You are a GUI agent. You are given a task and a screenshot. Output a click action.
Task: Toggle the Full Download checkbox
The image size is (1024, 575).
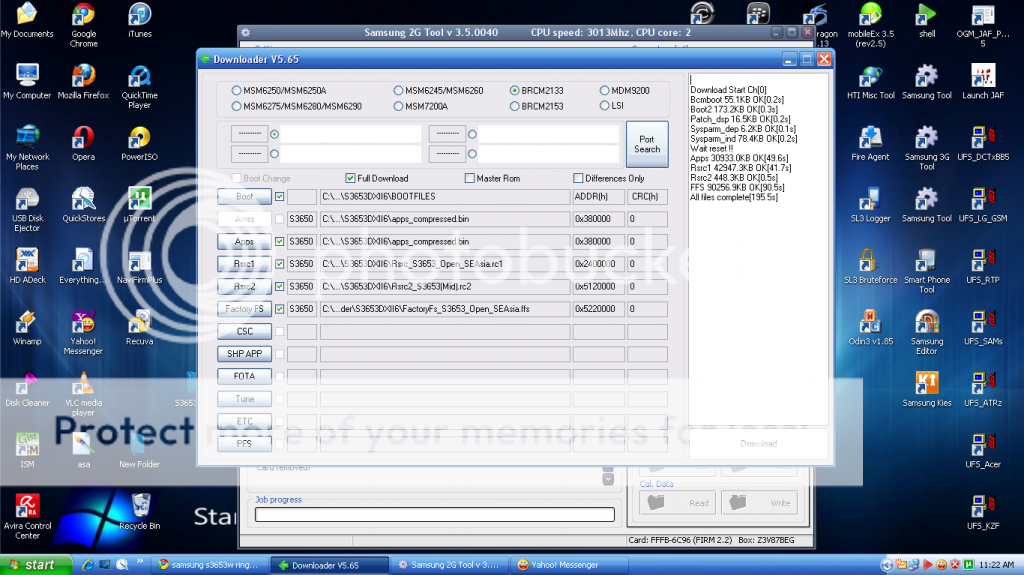351,178
